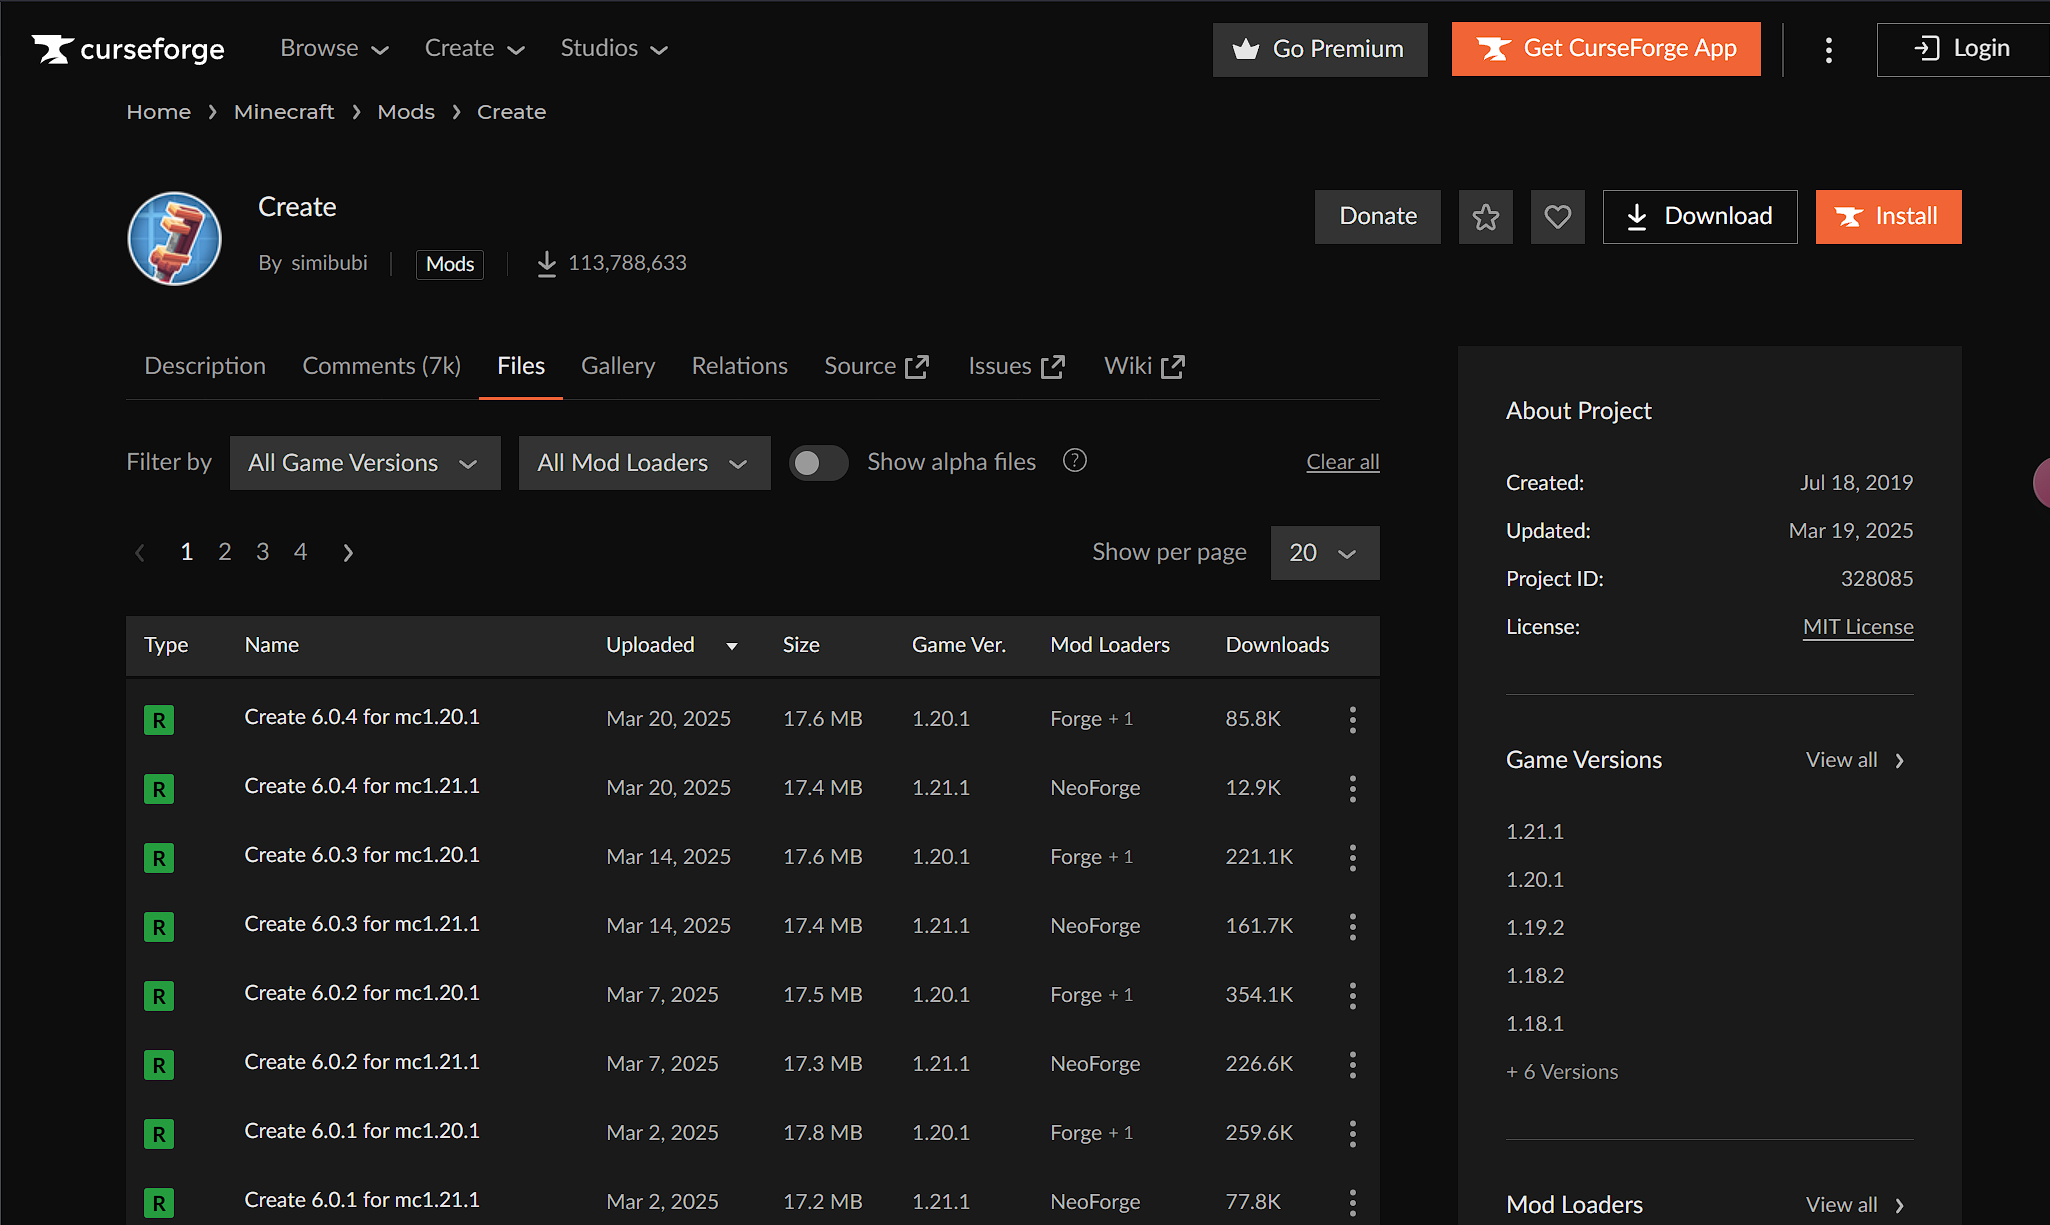Image resolution: width=2050 pixels, height=1225 pixels.
Task: Click the Create mod logo thumbnail
Action: [x=175, y=238]
